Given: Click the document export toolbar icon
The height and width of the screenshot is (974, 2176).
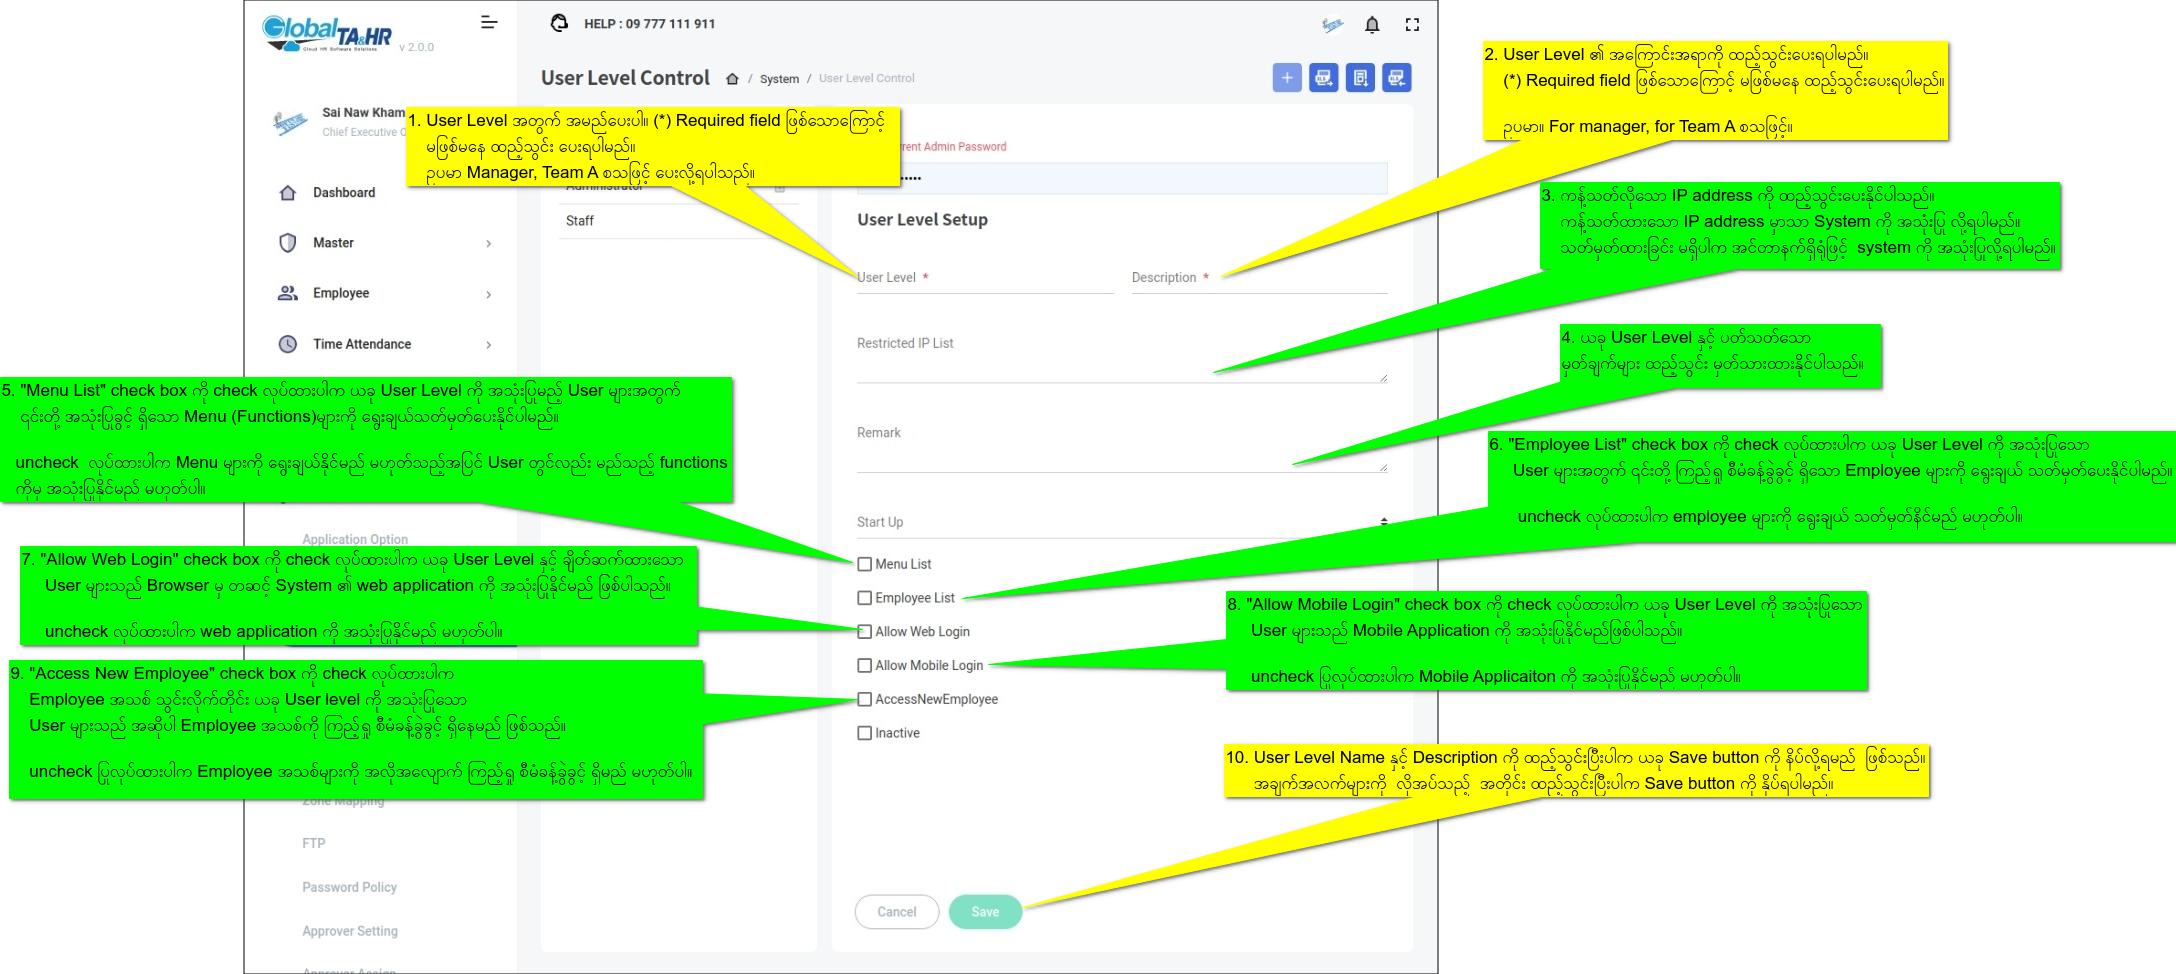Looking at the screenshot, I should coord(1360,78).
